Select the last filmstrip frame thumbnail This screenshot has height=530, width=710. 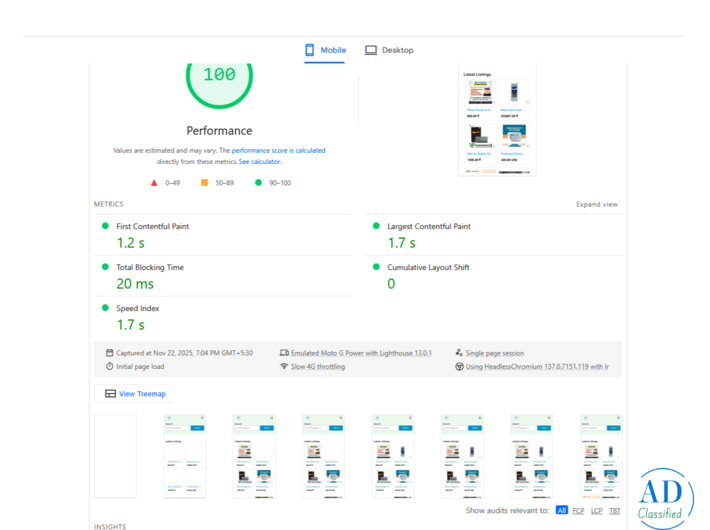[601, 456]
